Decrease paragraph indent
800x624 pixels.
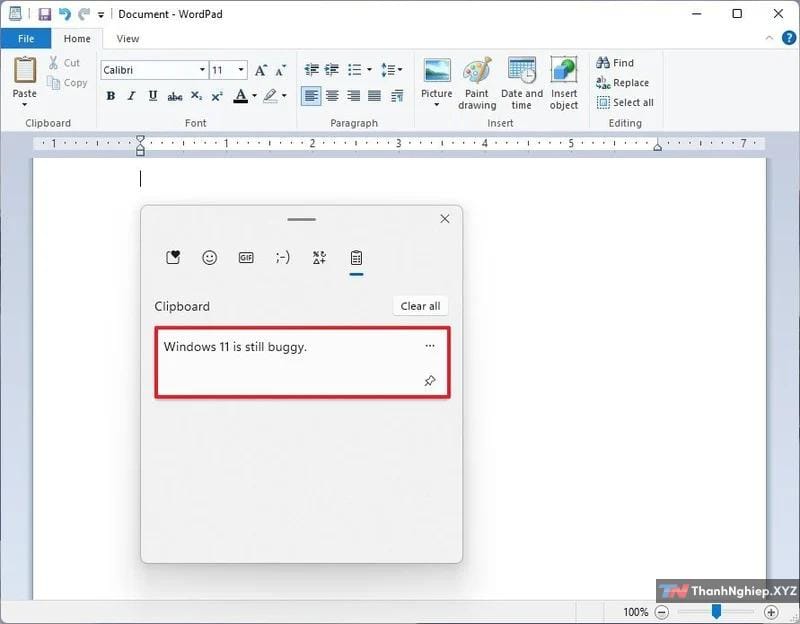pyautogui.click(x=311, y=69)
